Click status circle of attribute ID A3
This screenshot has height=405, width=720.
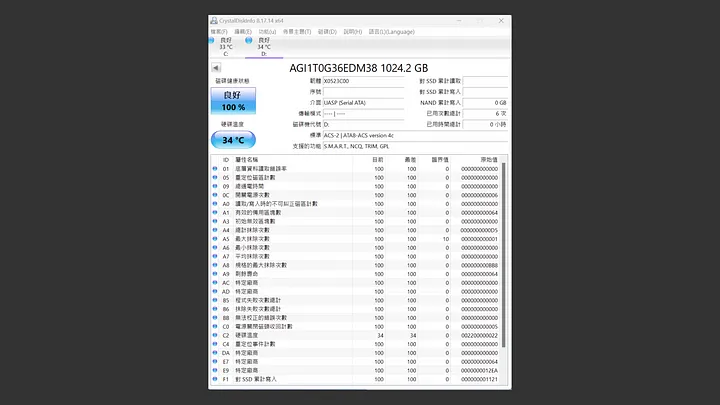tap(215, 221)
